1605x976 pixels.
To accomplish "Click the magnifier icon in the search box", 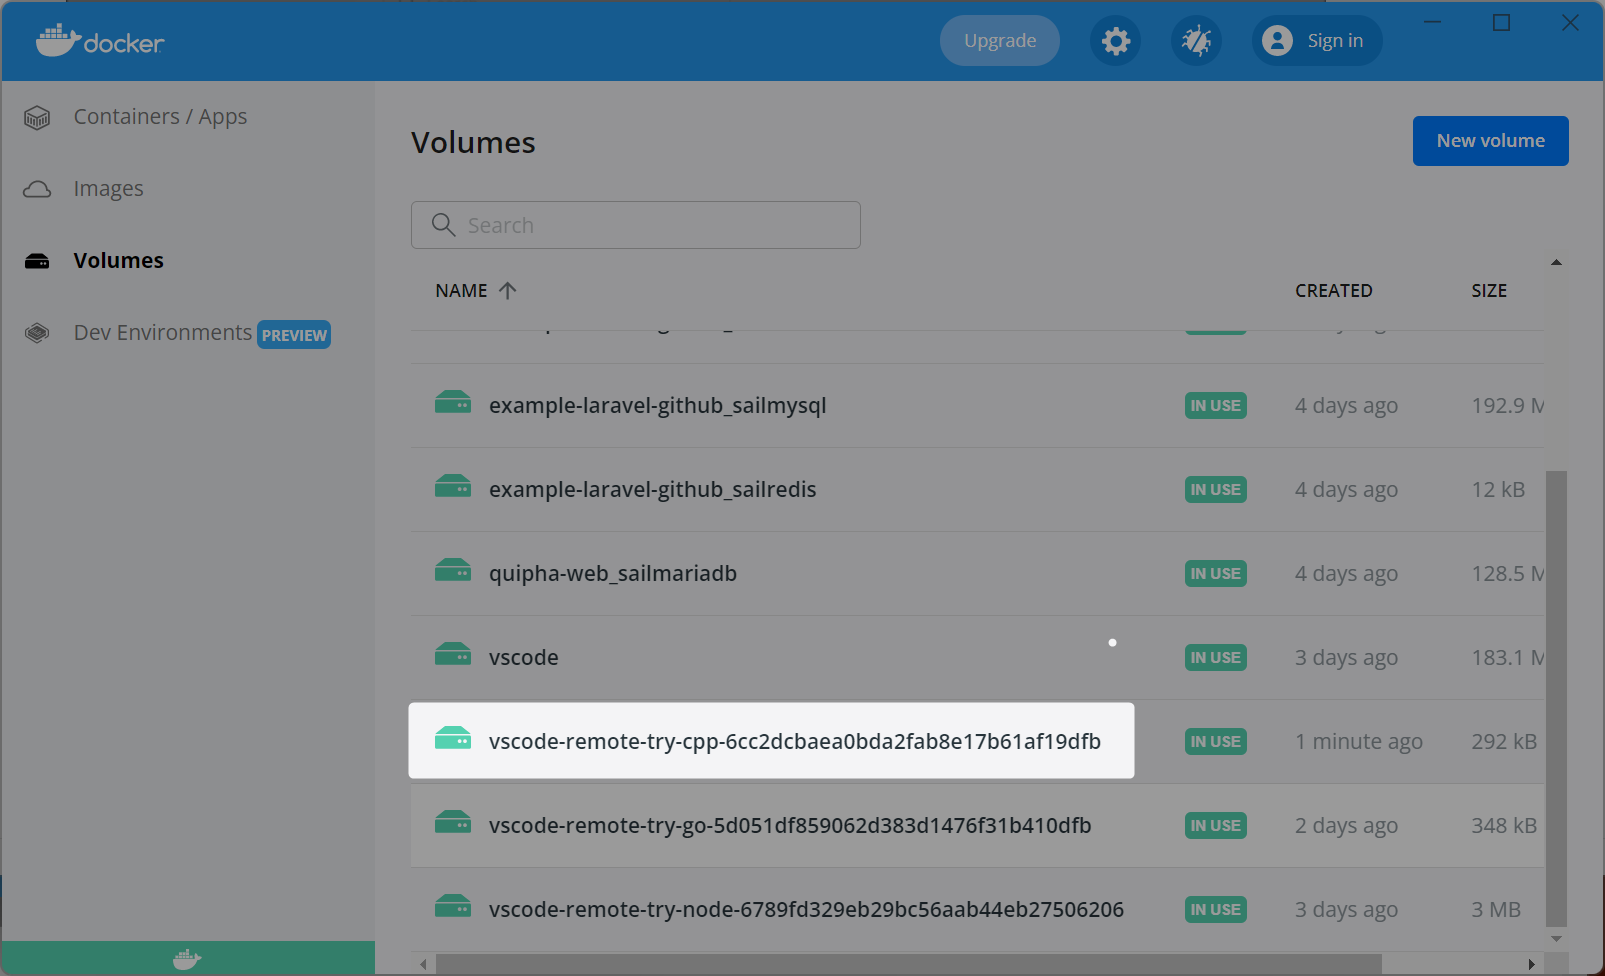I will (x=443, y=225).
